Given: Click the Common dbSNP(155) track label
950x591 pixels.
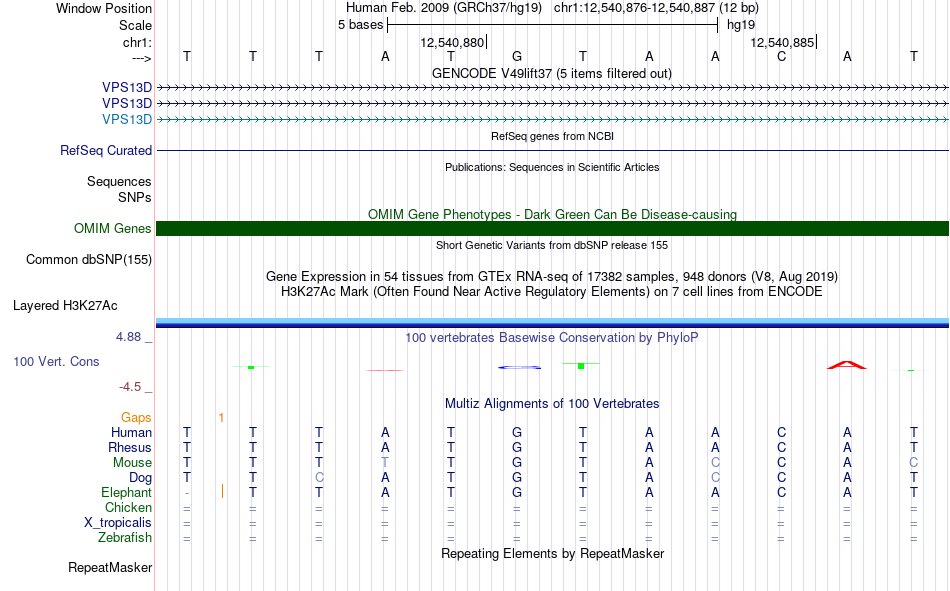Looking at the screenshot, I should tap(89, 259).
